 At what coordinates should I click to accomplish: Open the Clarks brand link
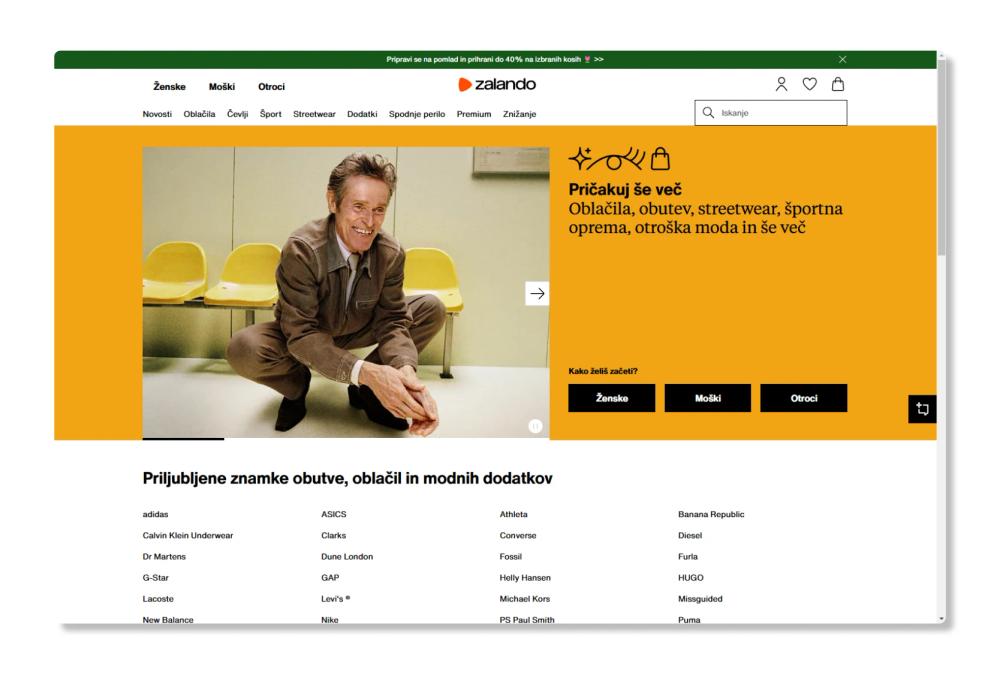pos(334,535)
